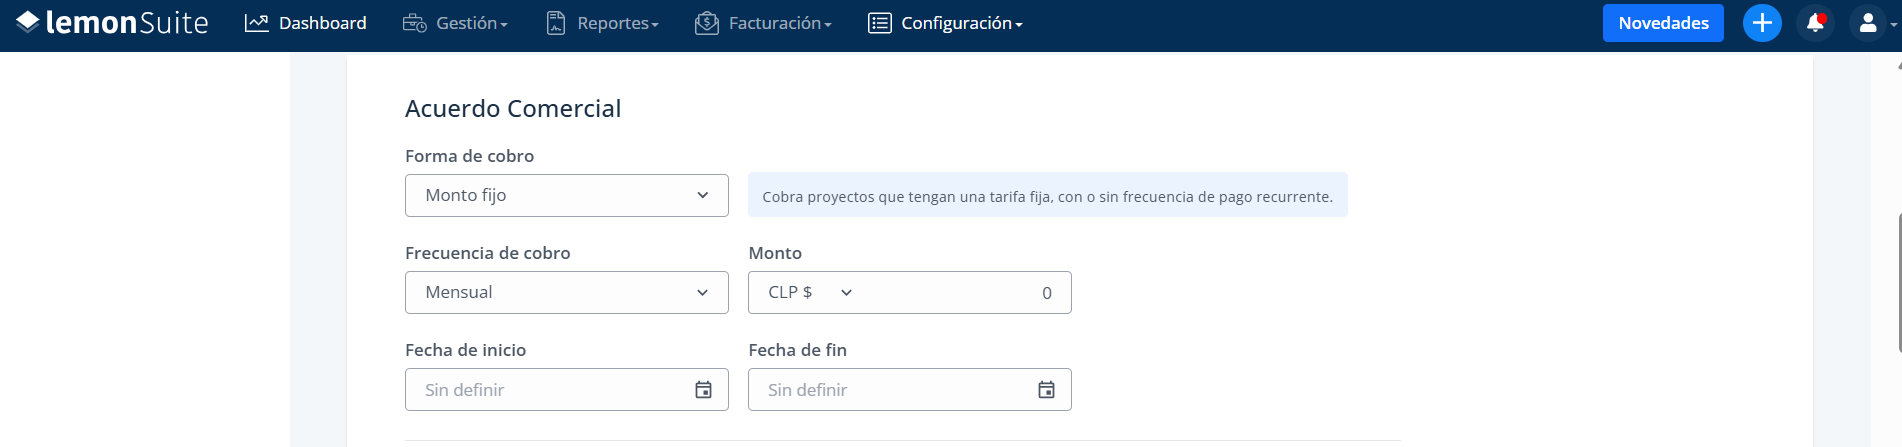Open the Dashboard chart icon
The image size is (1902, 447).
pyautogui.click(x=257, y=23)
